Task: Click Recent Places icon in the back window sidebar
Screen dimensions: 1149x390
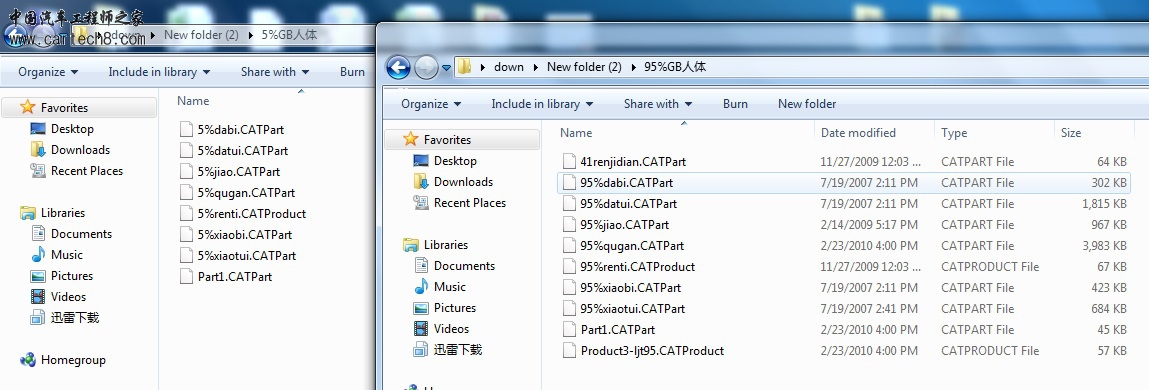Action: click(x=38, y=171)
